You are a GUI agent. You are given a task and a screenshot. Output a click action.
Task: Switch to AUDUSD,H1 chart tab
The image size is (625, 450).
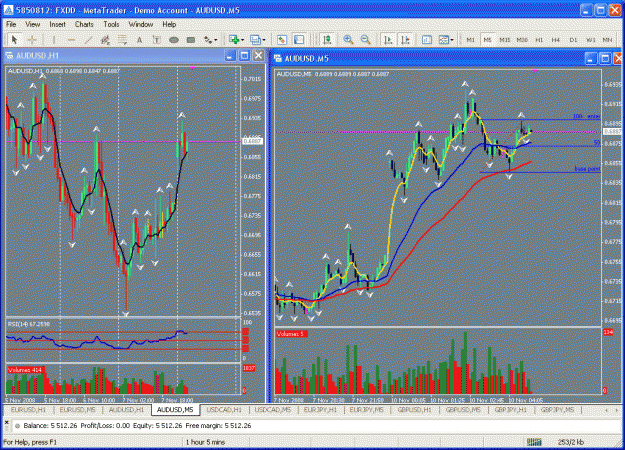pos(126,410)
